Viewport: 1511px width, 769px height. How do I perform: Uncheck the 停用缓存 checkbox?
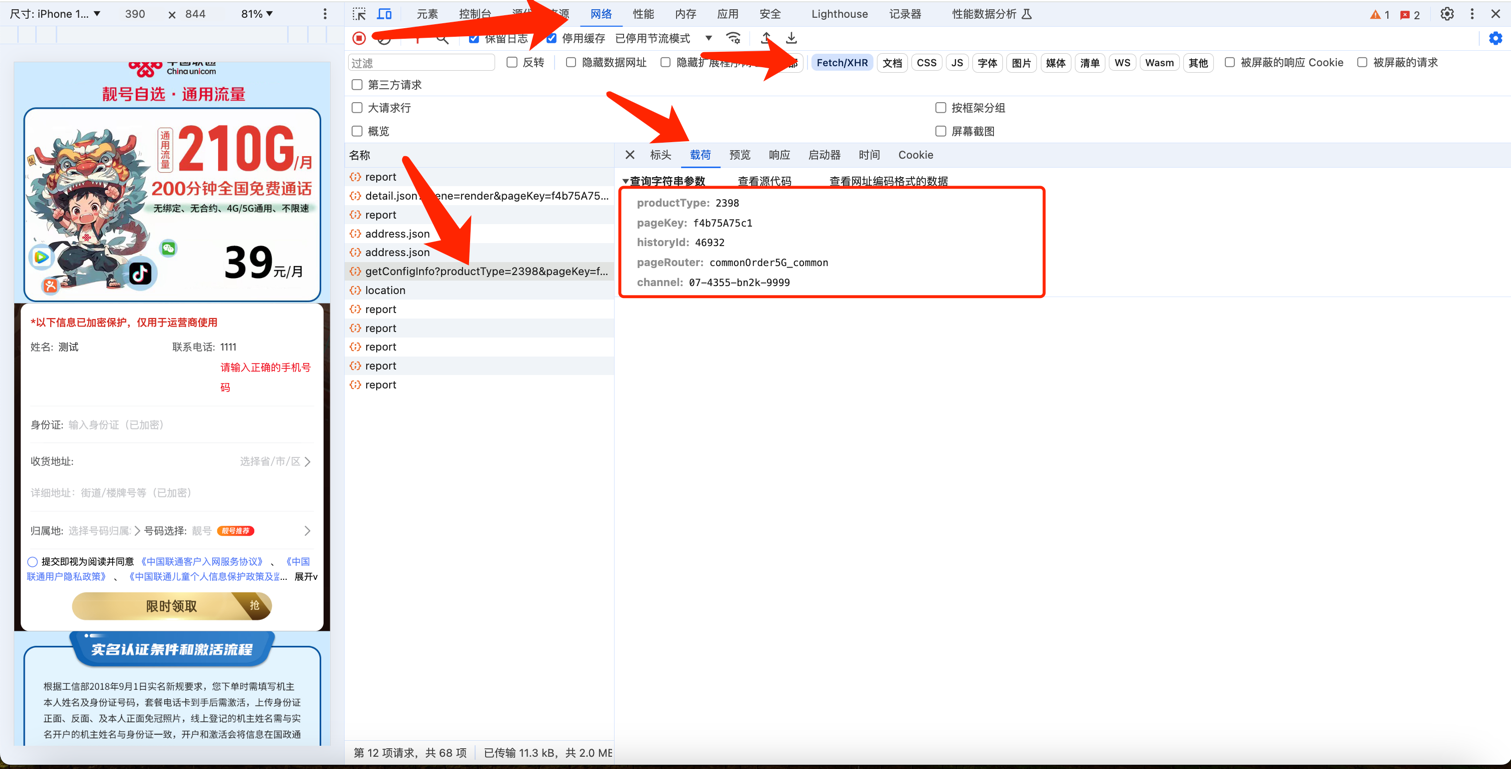pyautogui.click(x=551, y=38)
